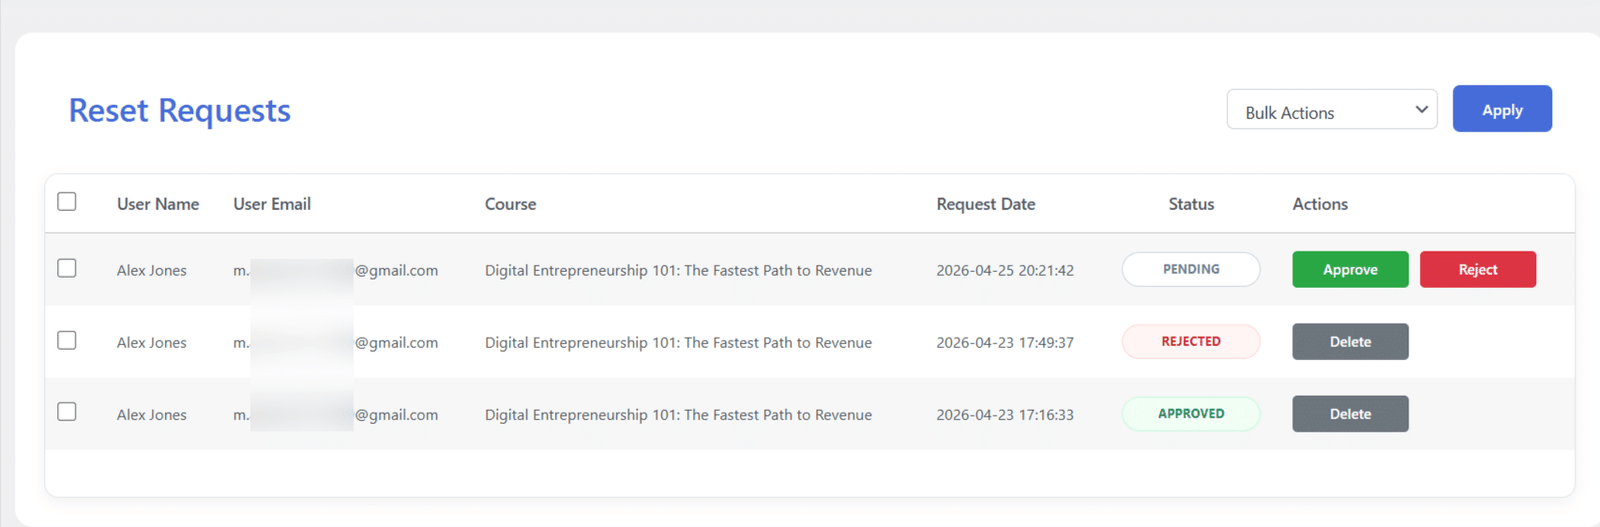The height and width of the screenshot is (527, 1600).
Task: Select the rejected request row checkbox
Action: 67,340
